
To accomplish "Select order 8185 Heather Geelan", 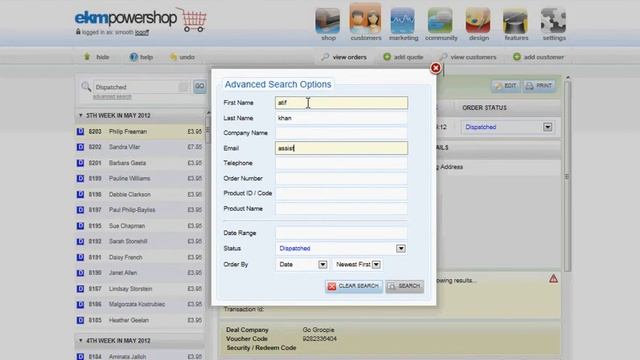I will click(140, 320).
